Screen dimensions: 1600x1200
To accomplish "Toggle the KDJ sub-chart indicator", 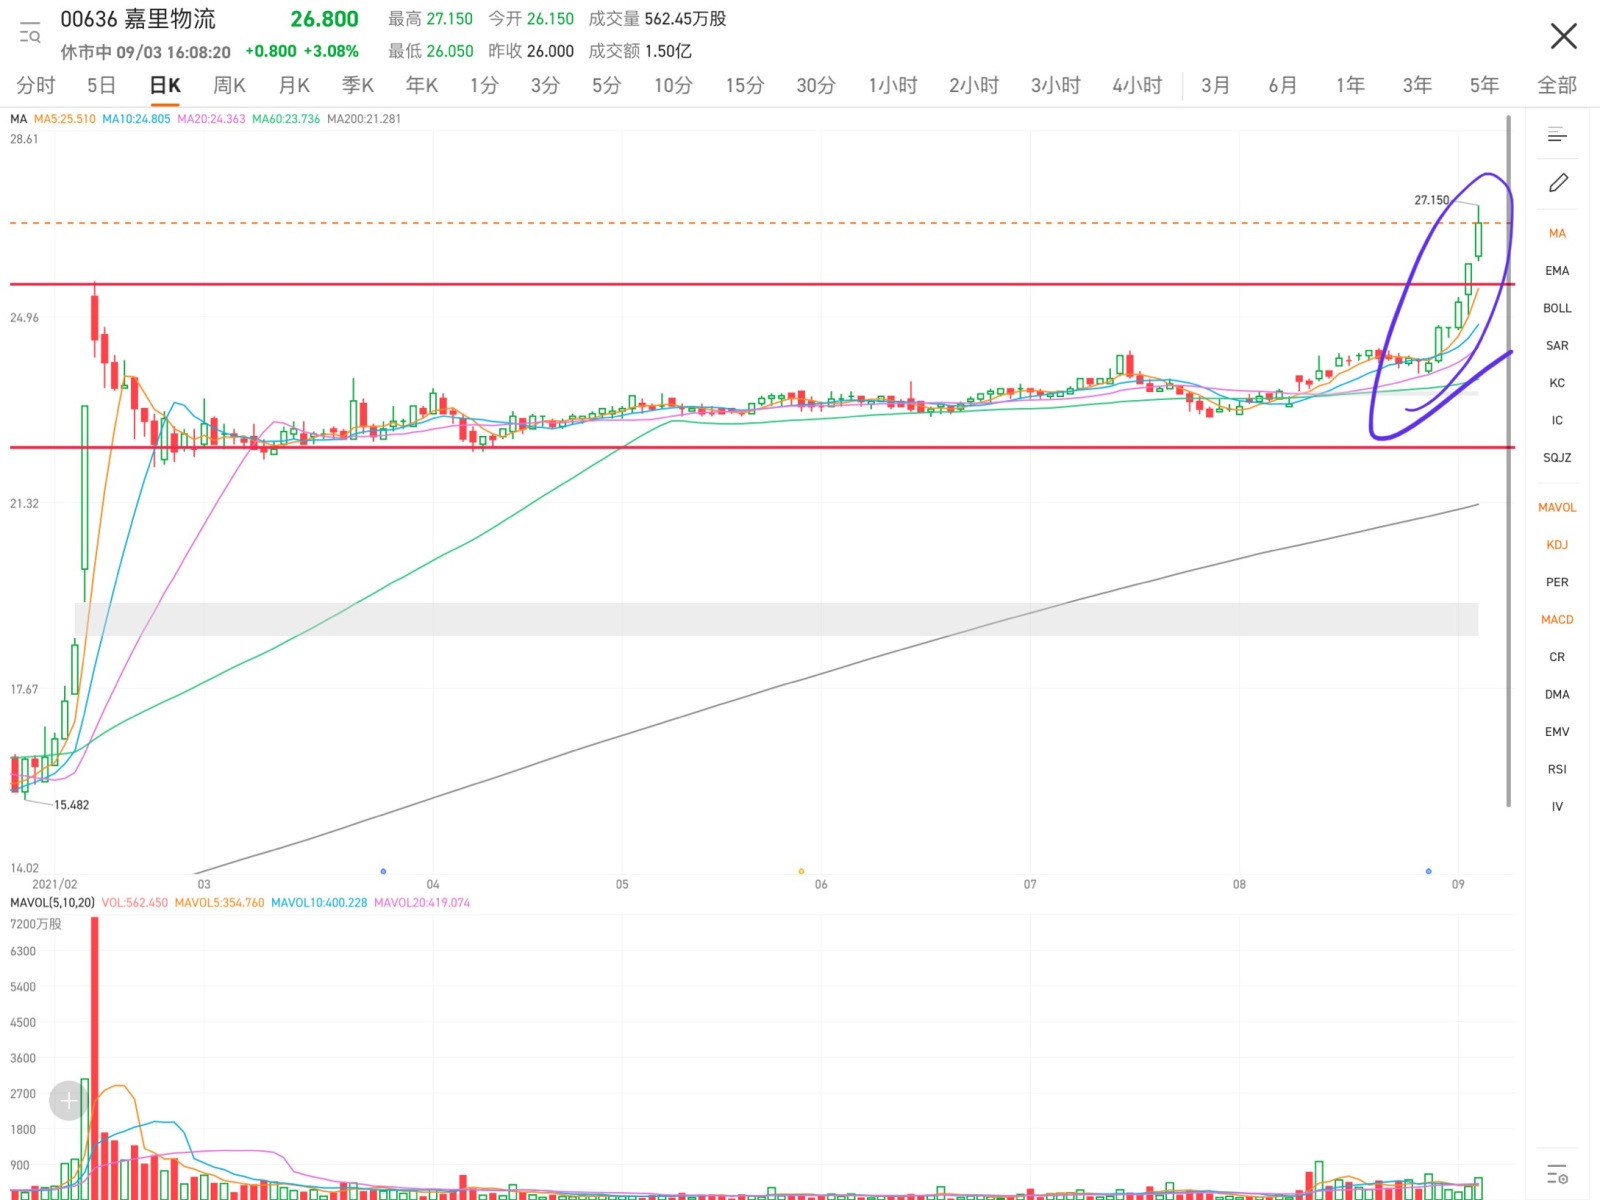I will 1557,545.
